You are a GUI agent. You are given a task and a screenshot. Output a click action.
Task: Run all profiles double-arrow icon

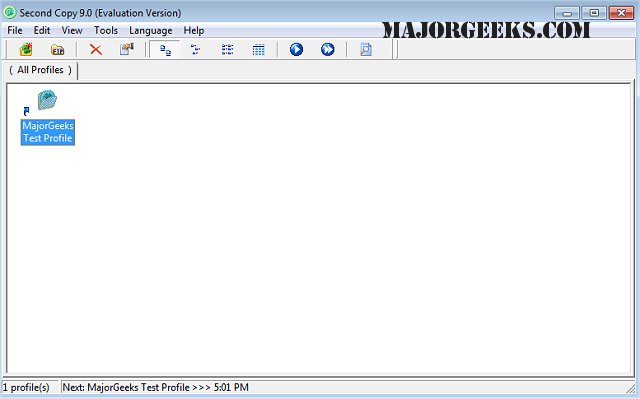(327, 50)
